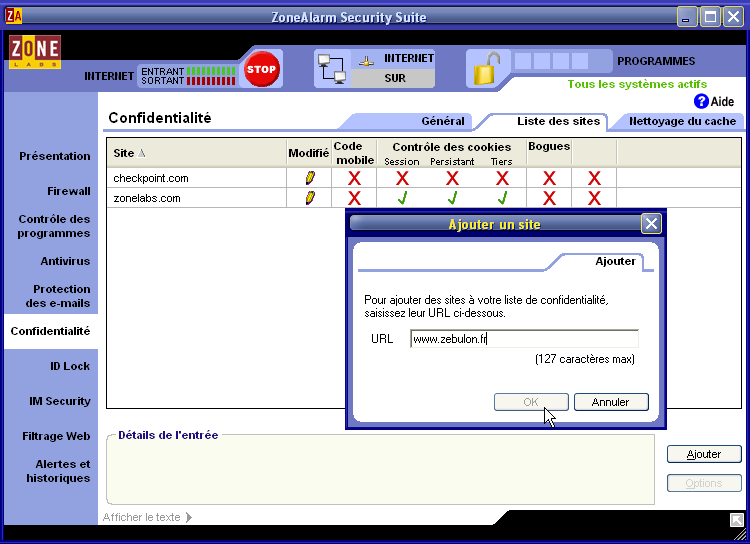Toggle Bogues X for zonelabs.com

(549, 198)
